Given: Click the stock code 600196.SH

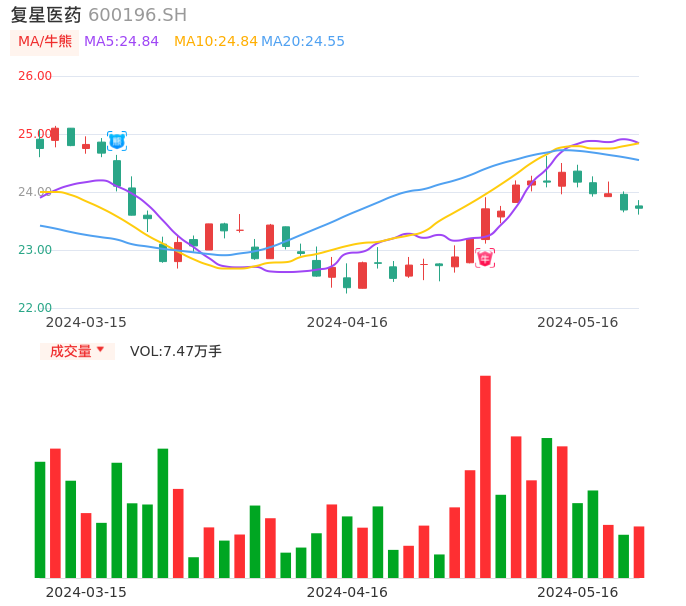Looking at the screenshot, I should click(x=137, y=15).
